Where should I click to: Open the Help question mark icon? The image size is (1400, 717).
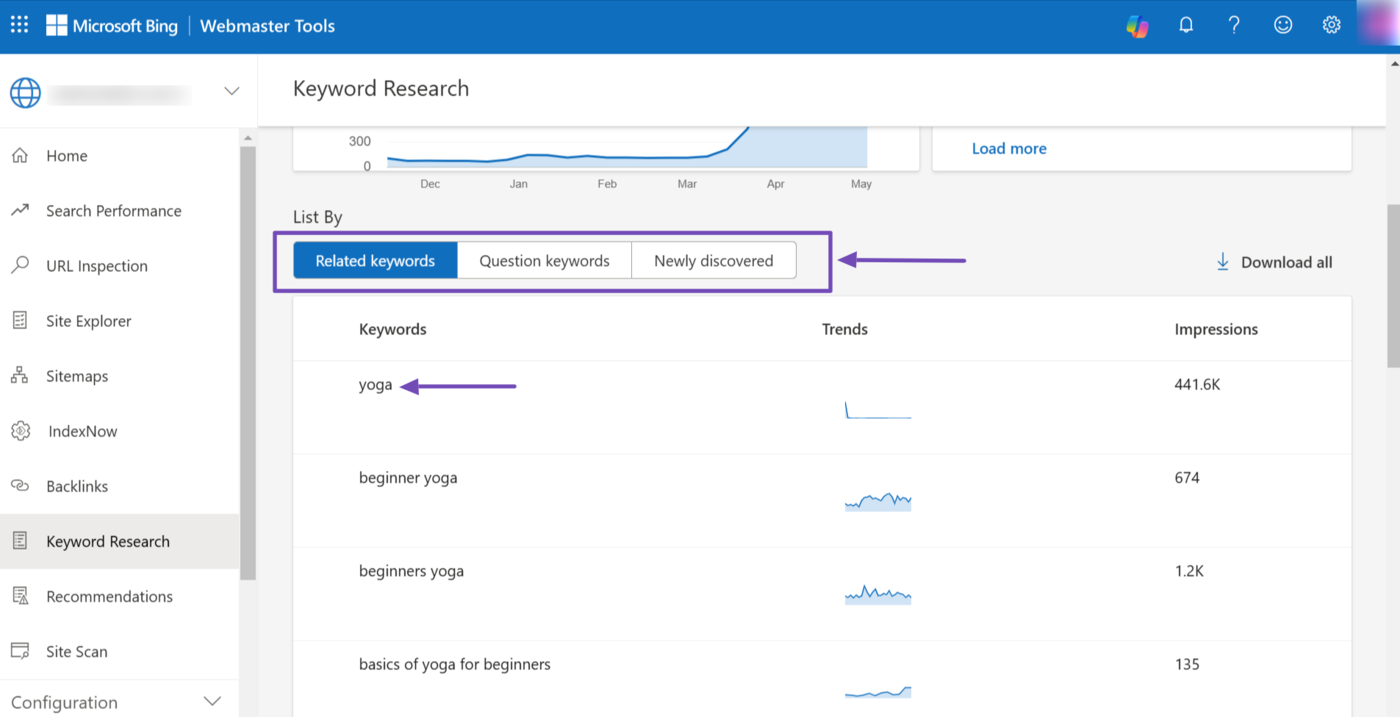(x=1234, y=26)
